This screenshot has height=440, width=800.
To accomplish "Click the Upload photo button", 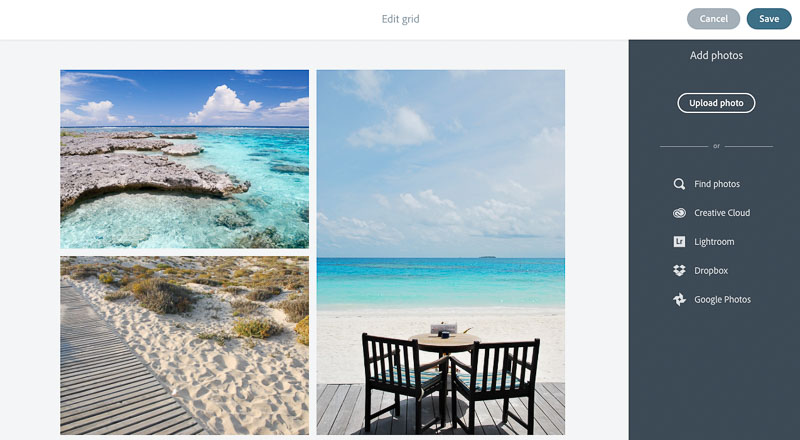I will [716, 103].
